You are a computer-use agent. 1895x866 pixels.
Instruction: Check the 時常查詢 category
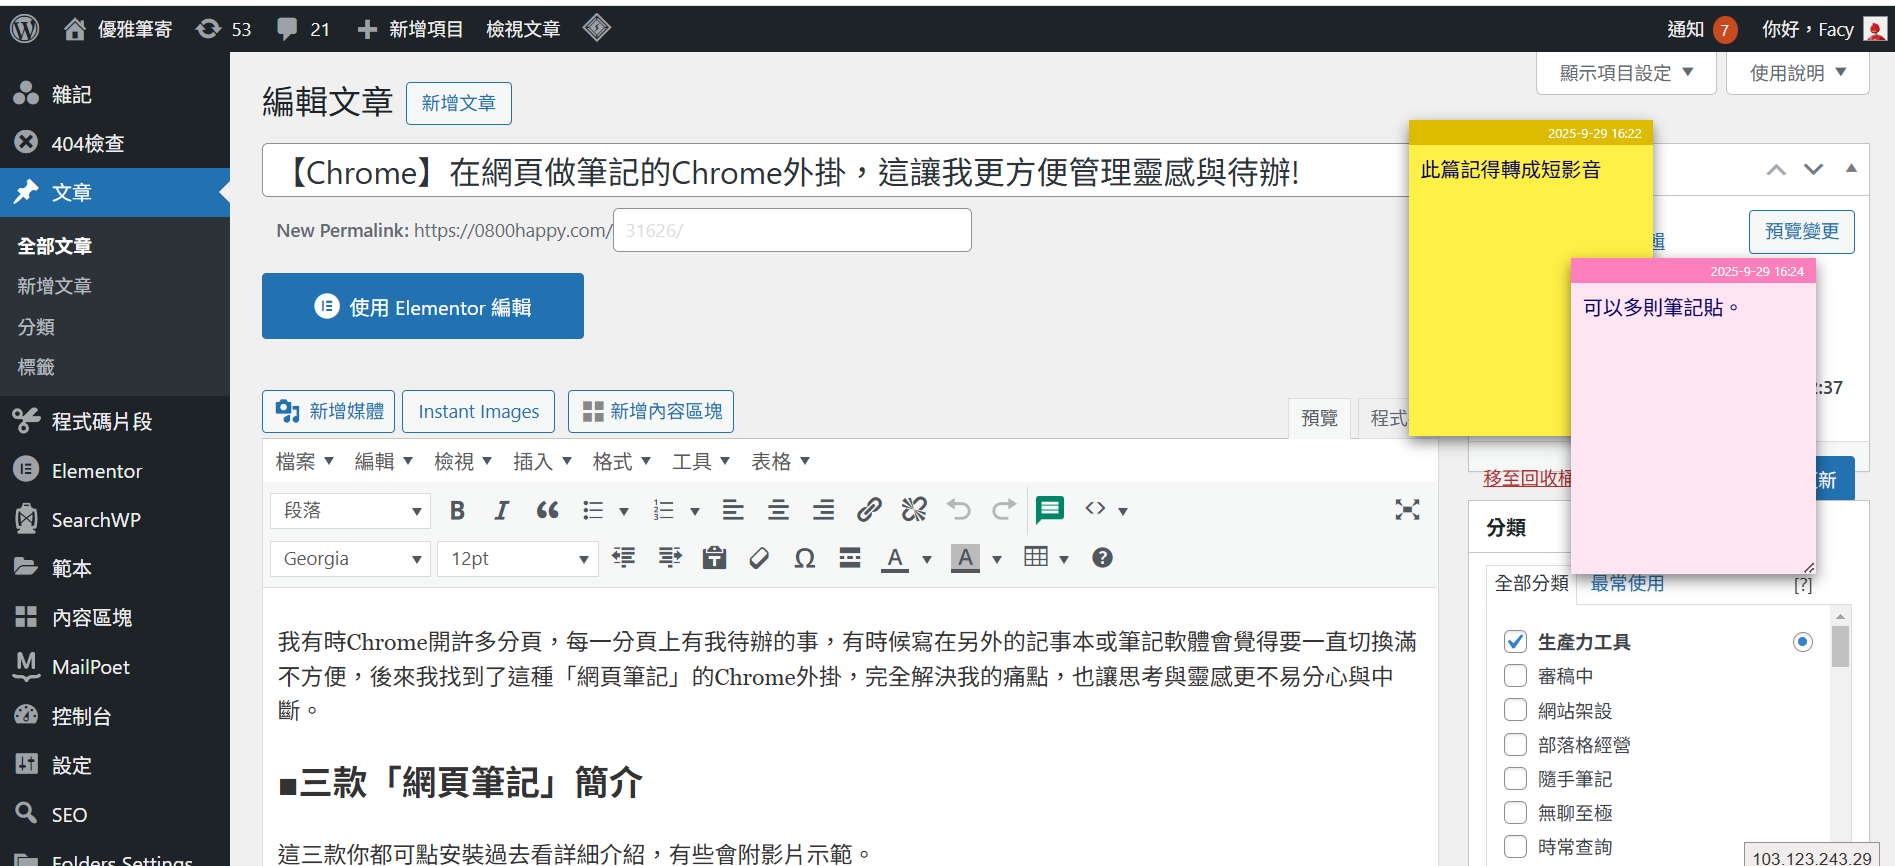pyautogui.click(x=1515, y=846)
